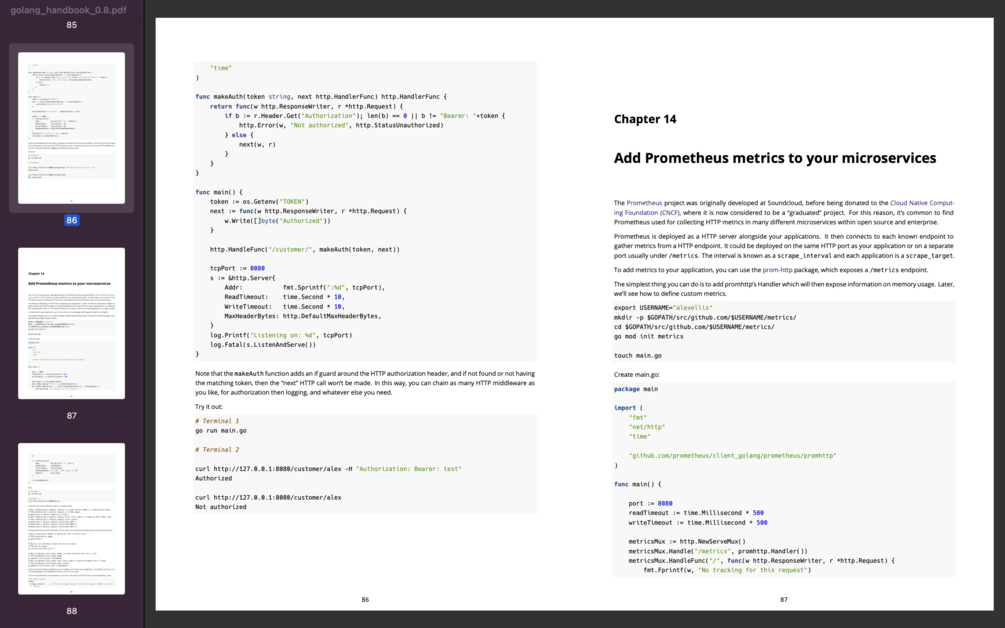Click the Add Prometheus metrics title
The width and height of the screenshot is (1005, 628).
coord(775,158)
